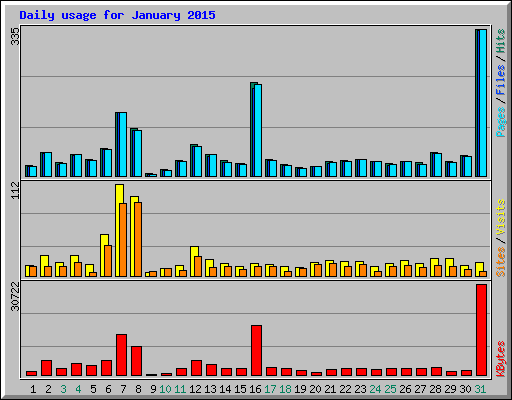The height and width of the screenshot is (400, 512).
Task: Click green day 11 label
Action: (180, 389)
